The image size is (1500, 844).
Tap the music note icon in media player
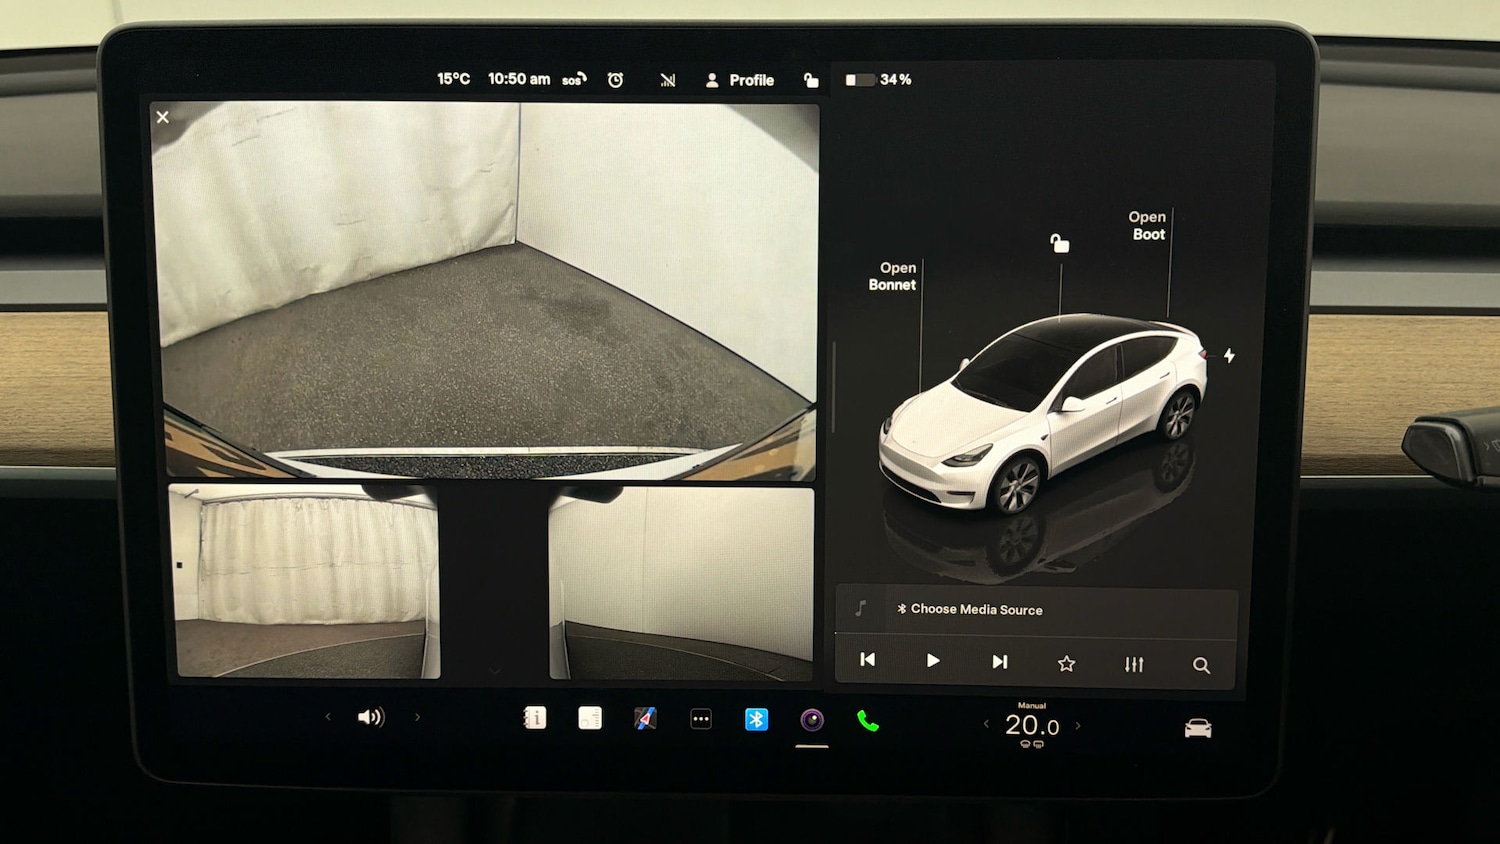tap(860, 608)
